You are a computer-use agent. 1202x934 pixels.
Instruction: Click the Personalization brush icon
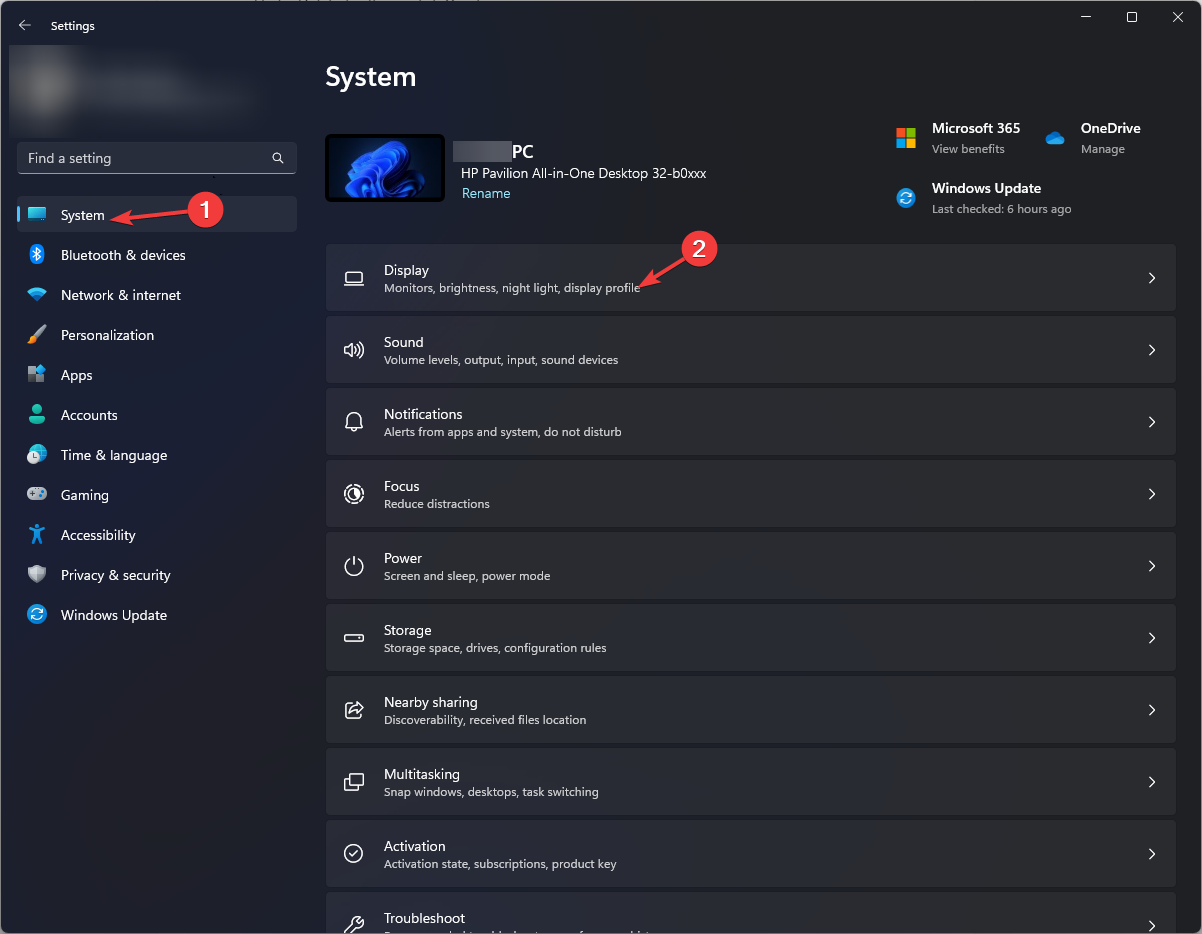point(37,335)
